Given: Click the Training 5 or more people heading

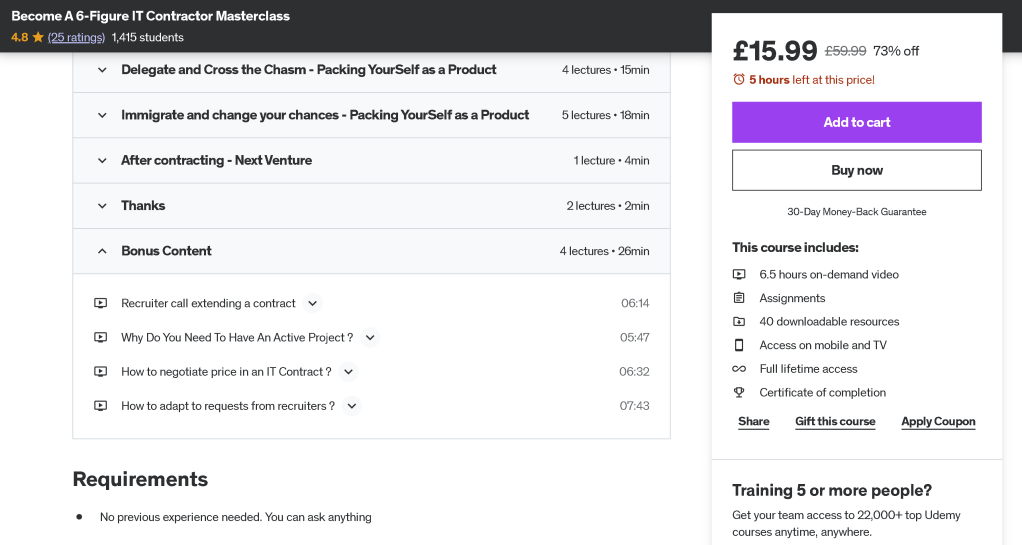Looking at the screenshot, I should click(832, 490).
